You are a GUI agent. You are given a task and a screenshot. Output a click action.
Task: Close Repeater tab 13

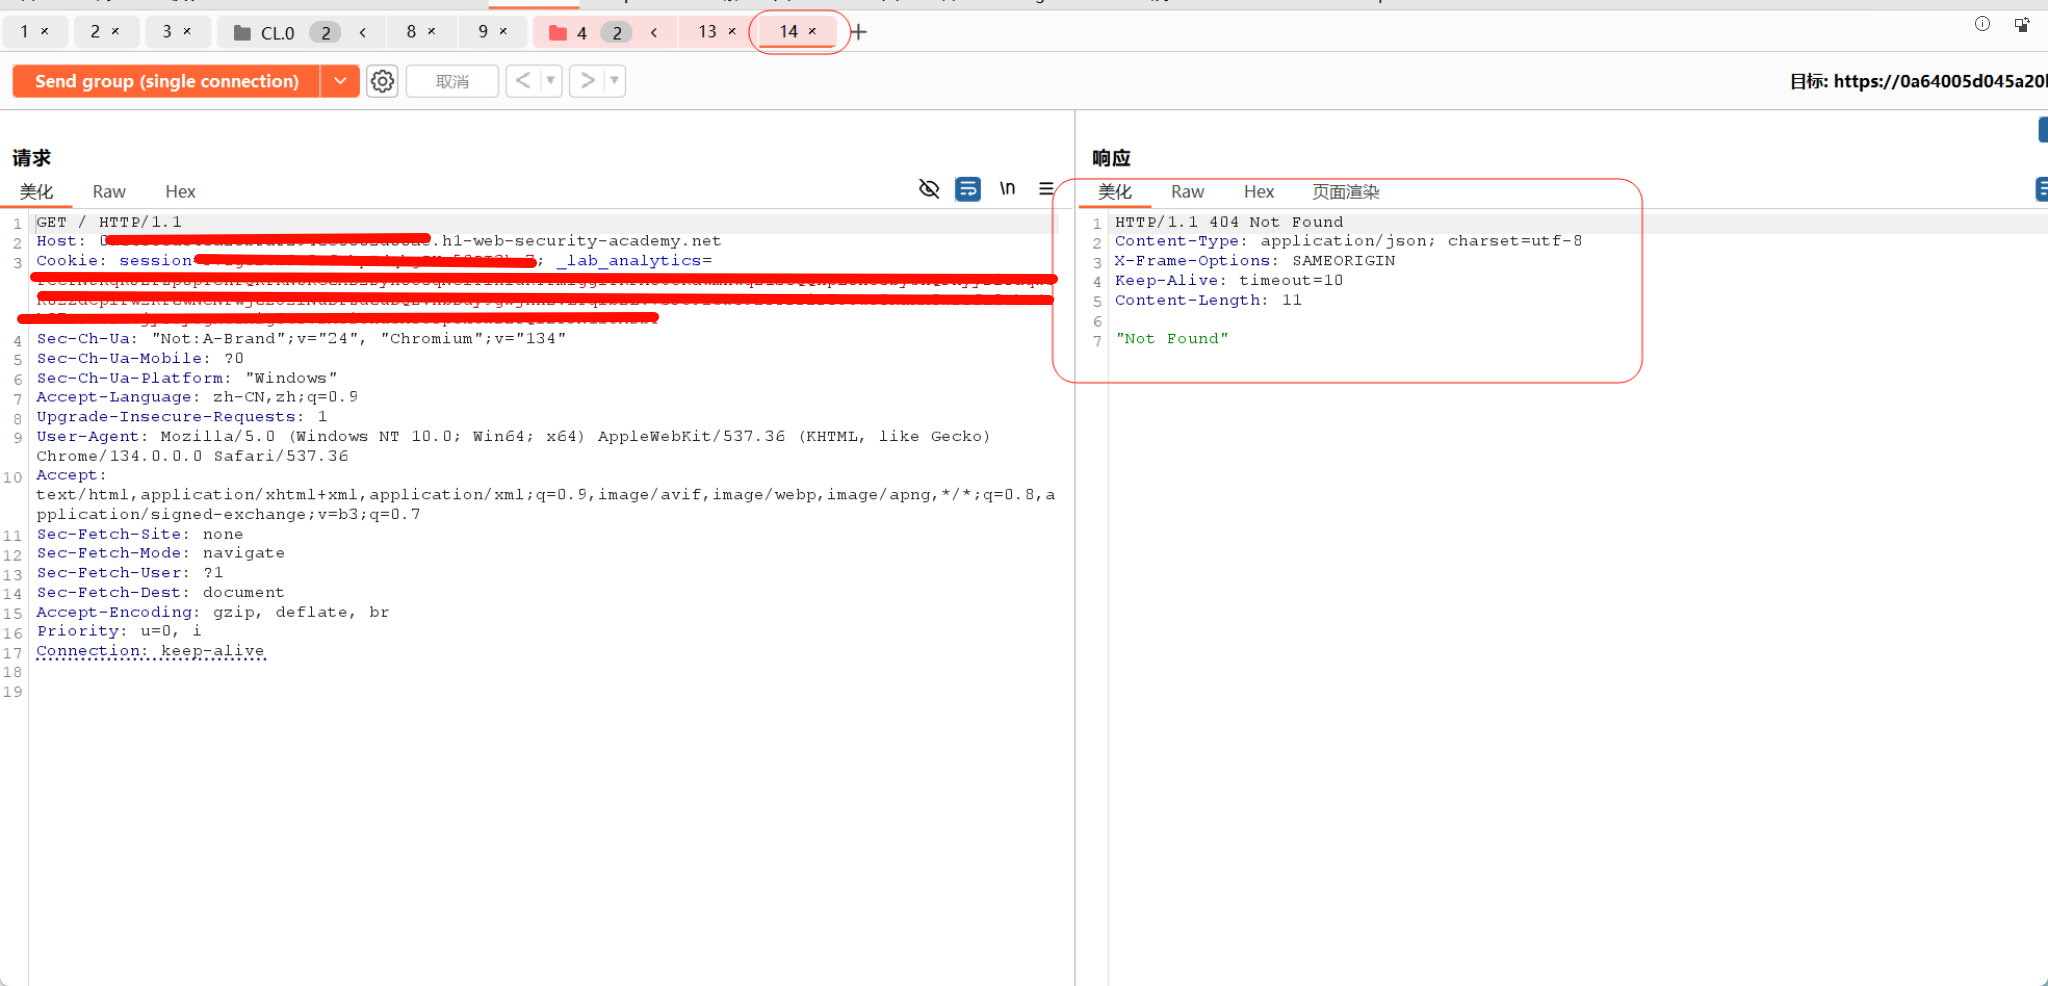[732, 32]
